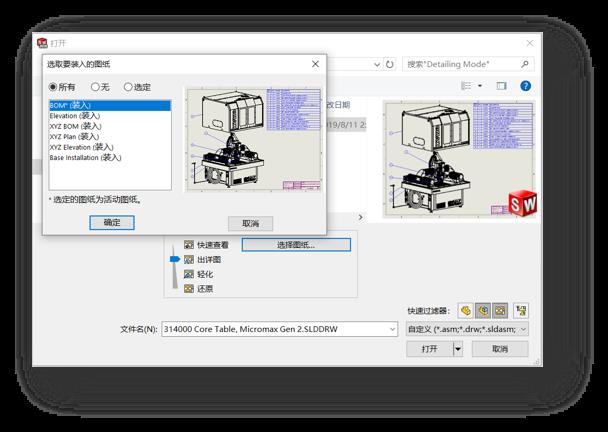Screen dimensions: 608x432
Task: Select the 无 radio button
Action: click(96, 87)
